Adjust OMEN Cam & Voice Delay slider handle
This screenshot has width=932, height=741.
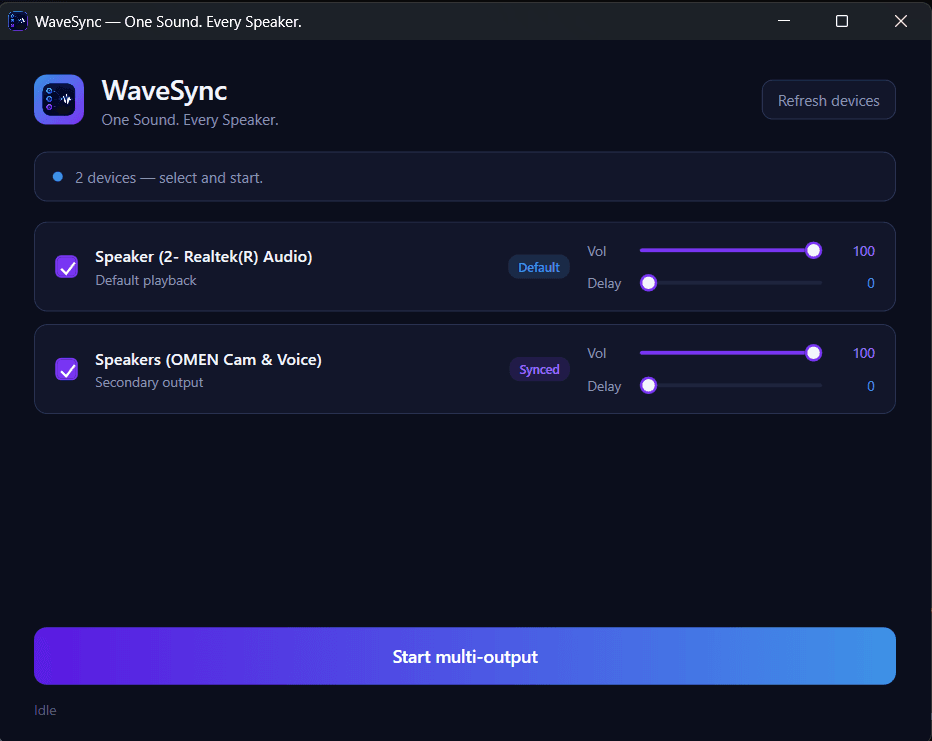[648, 386]
